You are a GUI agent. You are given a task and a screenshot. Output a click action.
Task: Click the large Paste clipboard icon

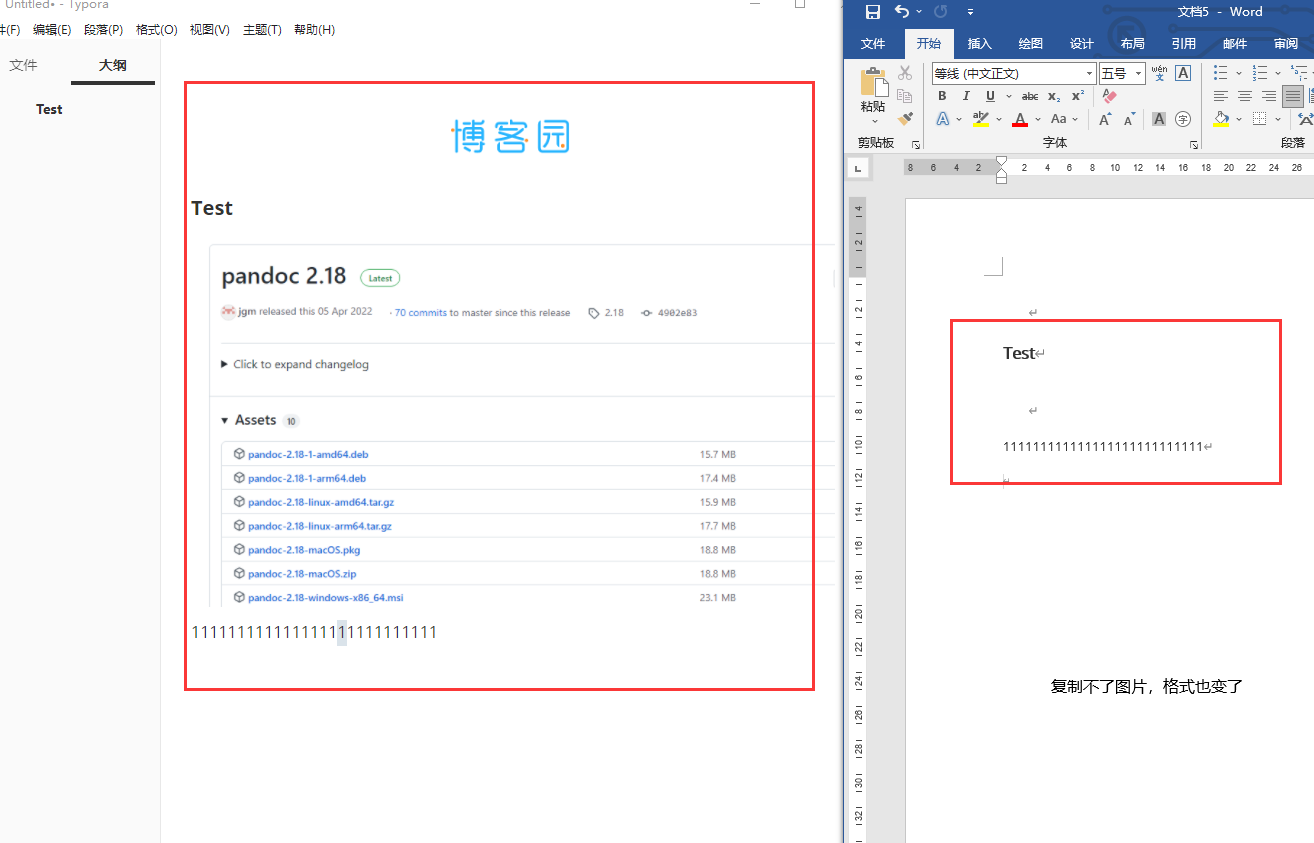point(873,82)
